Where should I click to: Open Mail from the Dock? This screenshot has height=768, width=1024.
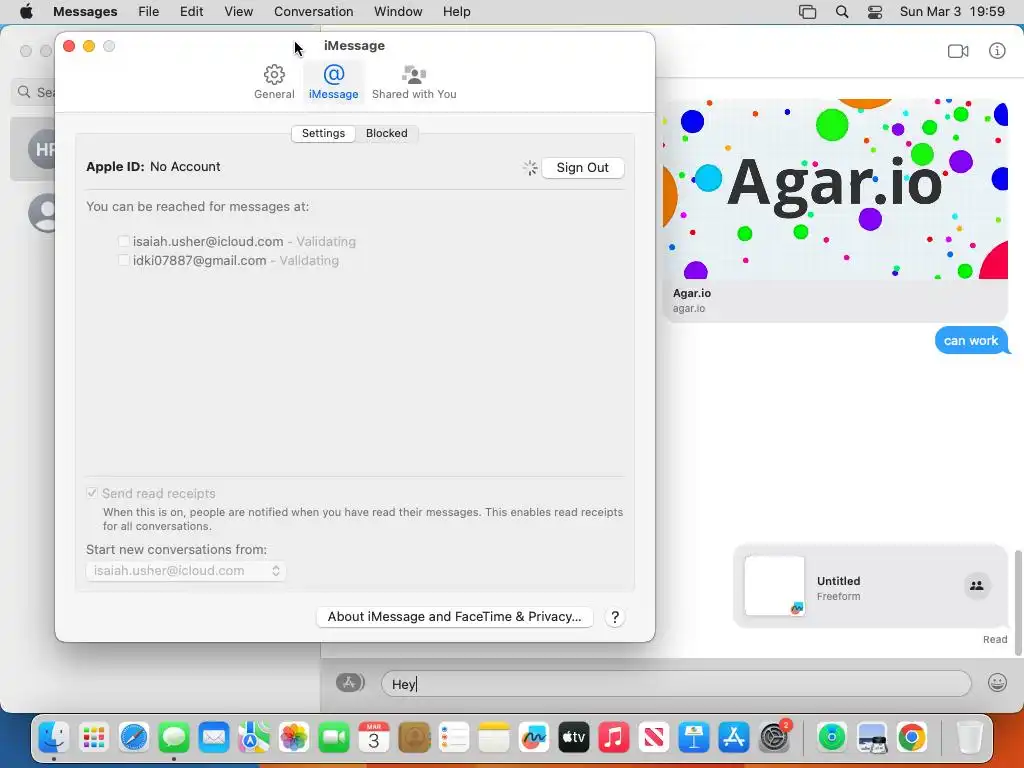pos(214,737)
